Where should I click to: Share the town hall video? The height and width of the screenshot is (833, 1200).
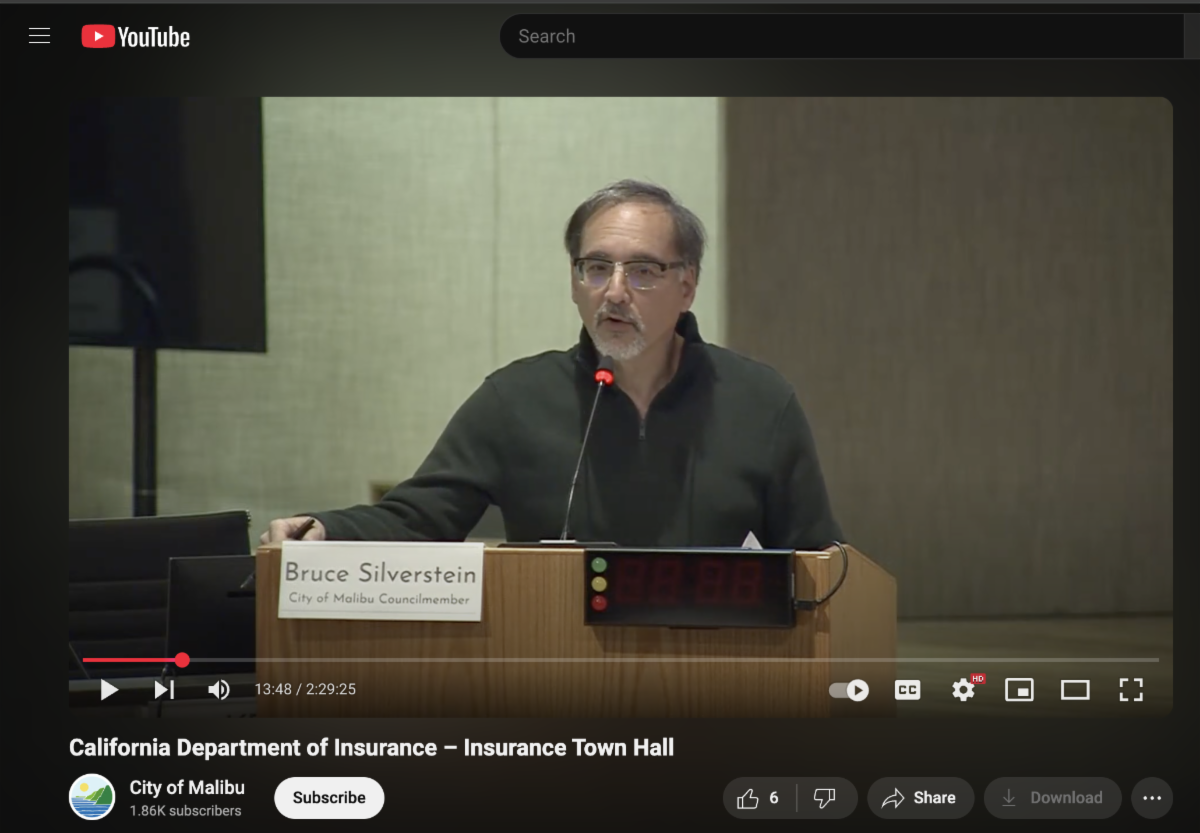pyautogui.click(x=920, y=798)
